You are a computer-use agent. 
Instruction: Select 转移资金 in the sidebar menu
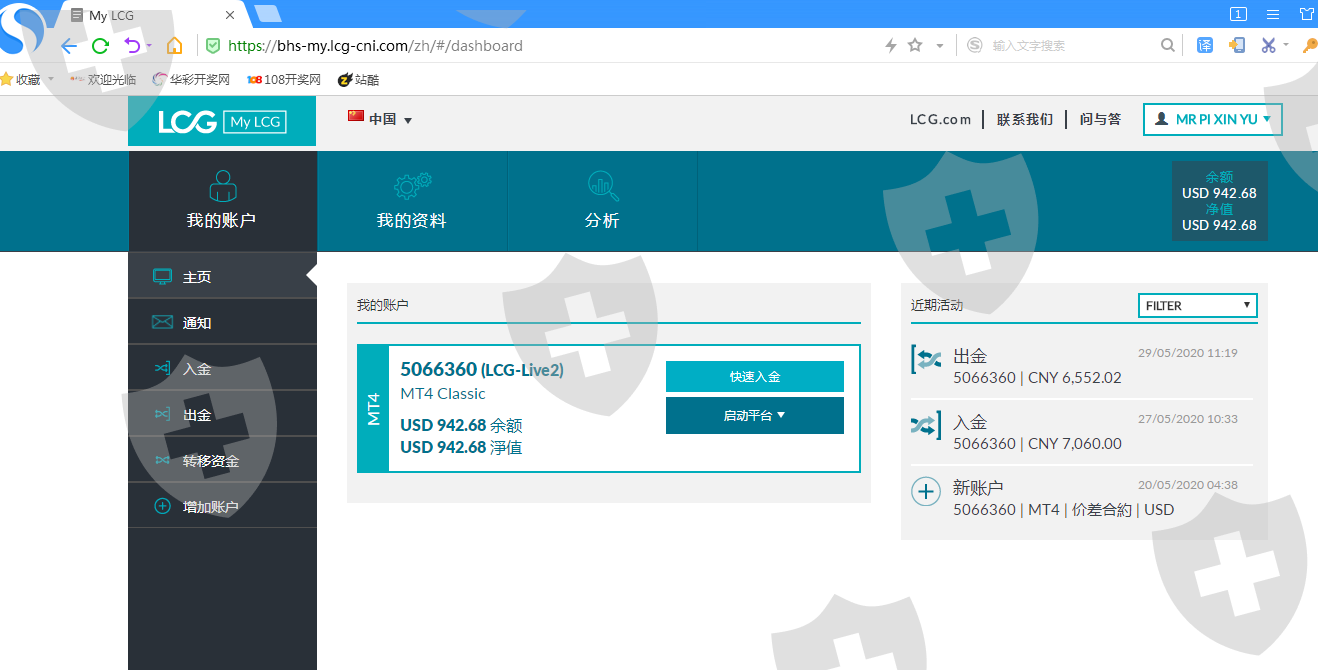[222, 460]
